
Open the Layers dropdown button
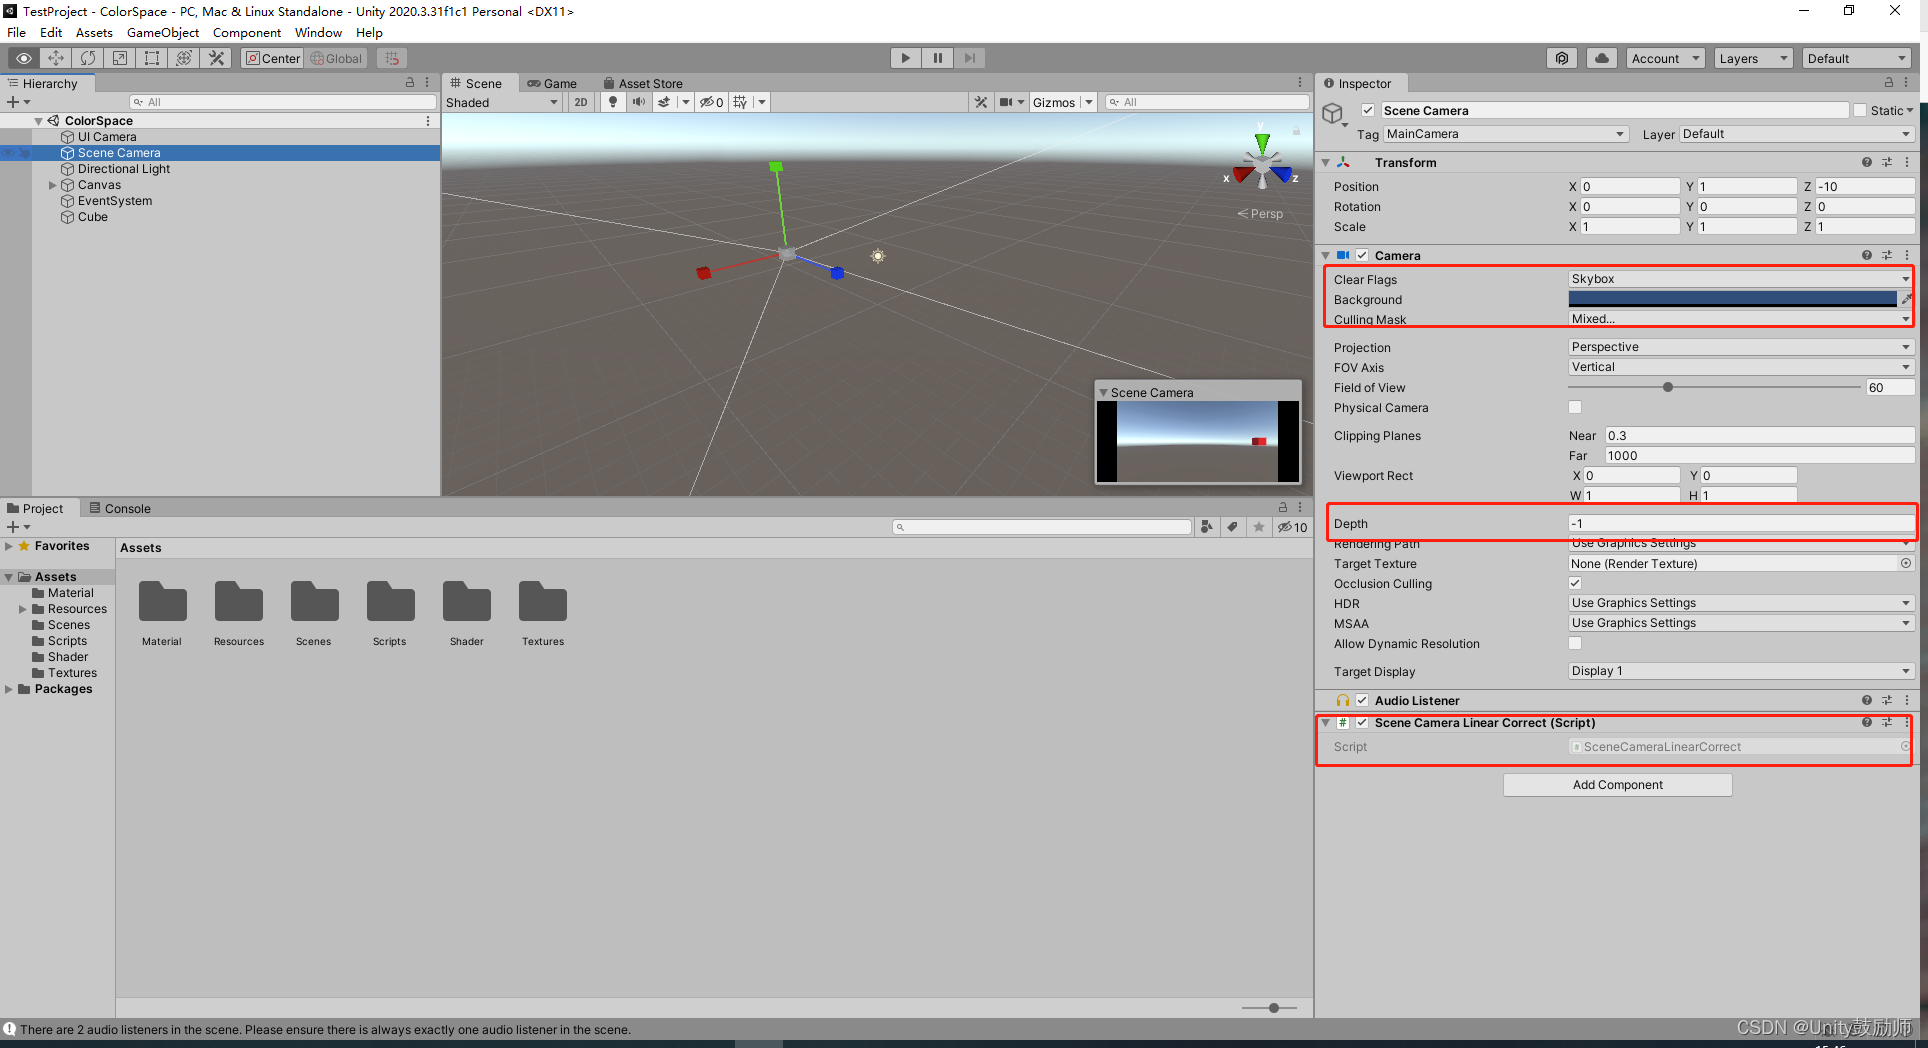(x=1753, y=58)
